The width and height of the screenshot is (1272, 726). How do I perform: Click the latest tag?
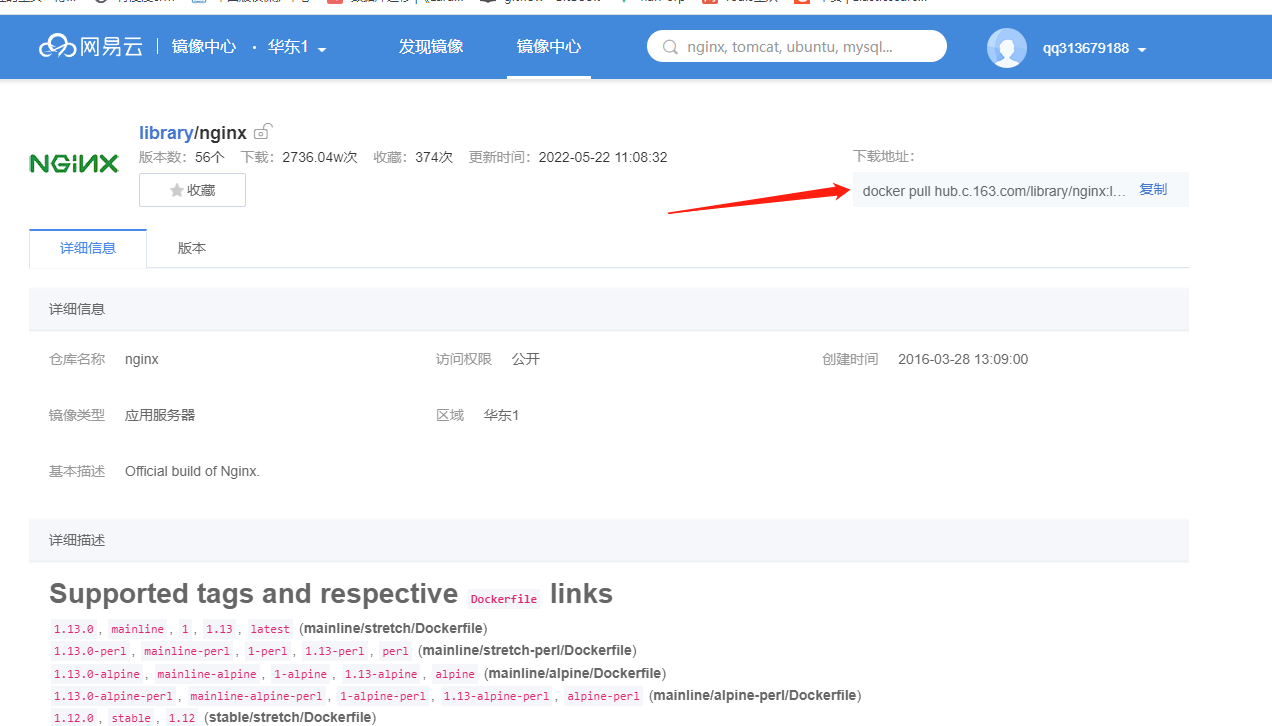pos(270,629)
